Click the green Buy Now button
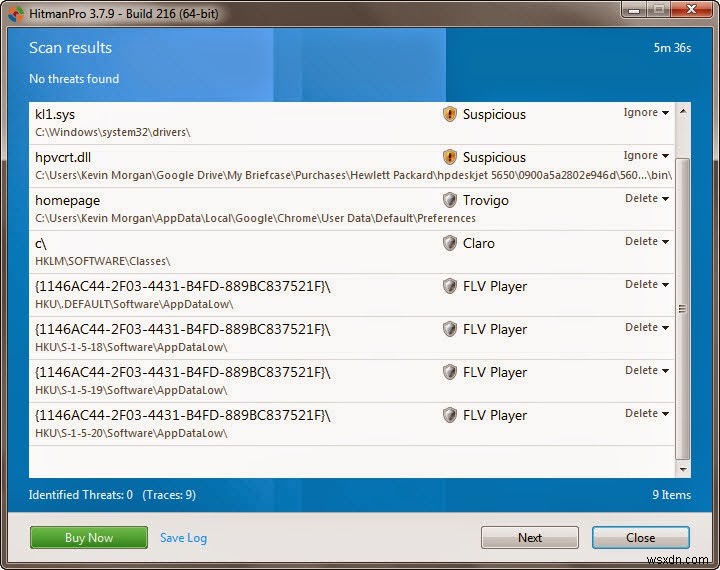Image resolution: width=720 pixels, height=570 pixels. (89, 537)
